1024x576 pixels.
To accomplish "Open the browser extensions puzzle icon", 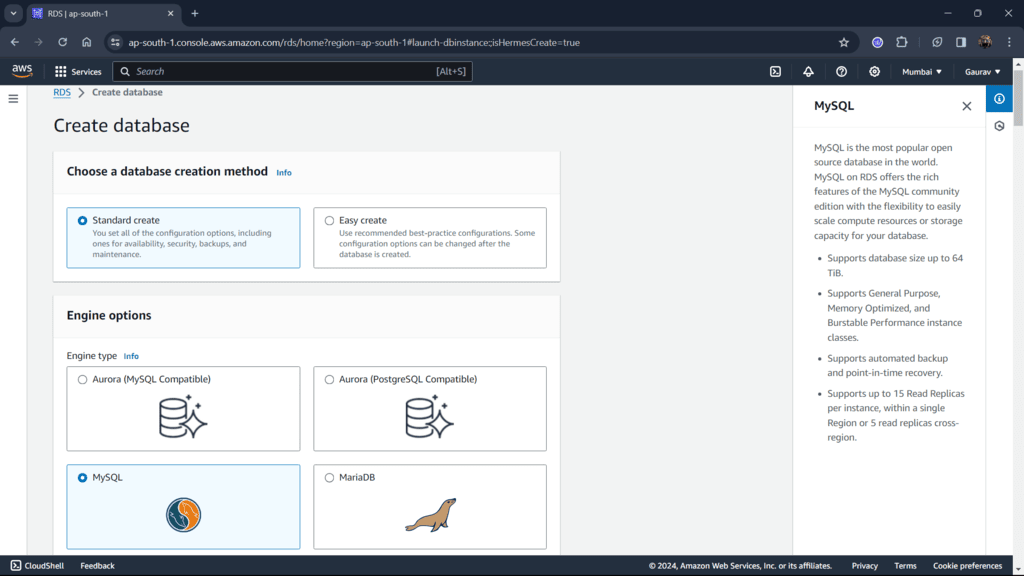I will [x=902, y=42].
